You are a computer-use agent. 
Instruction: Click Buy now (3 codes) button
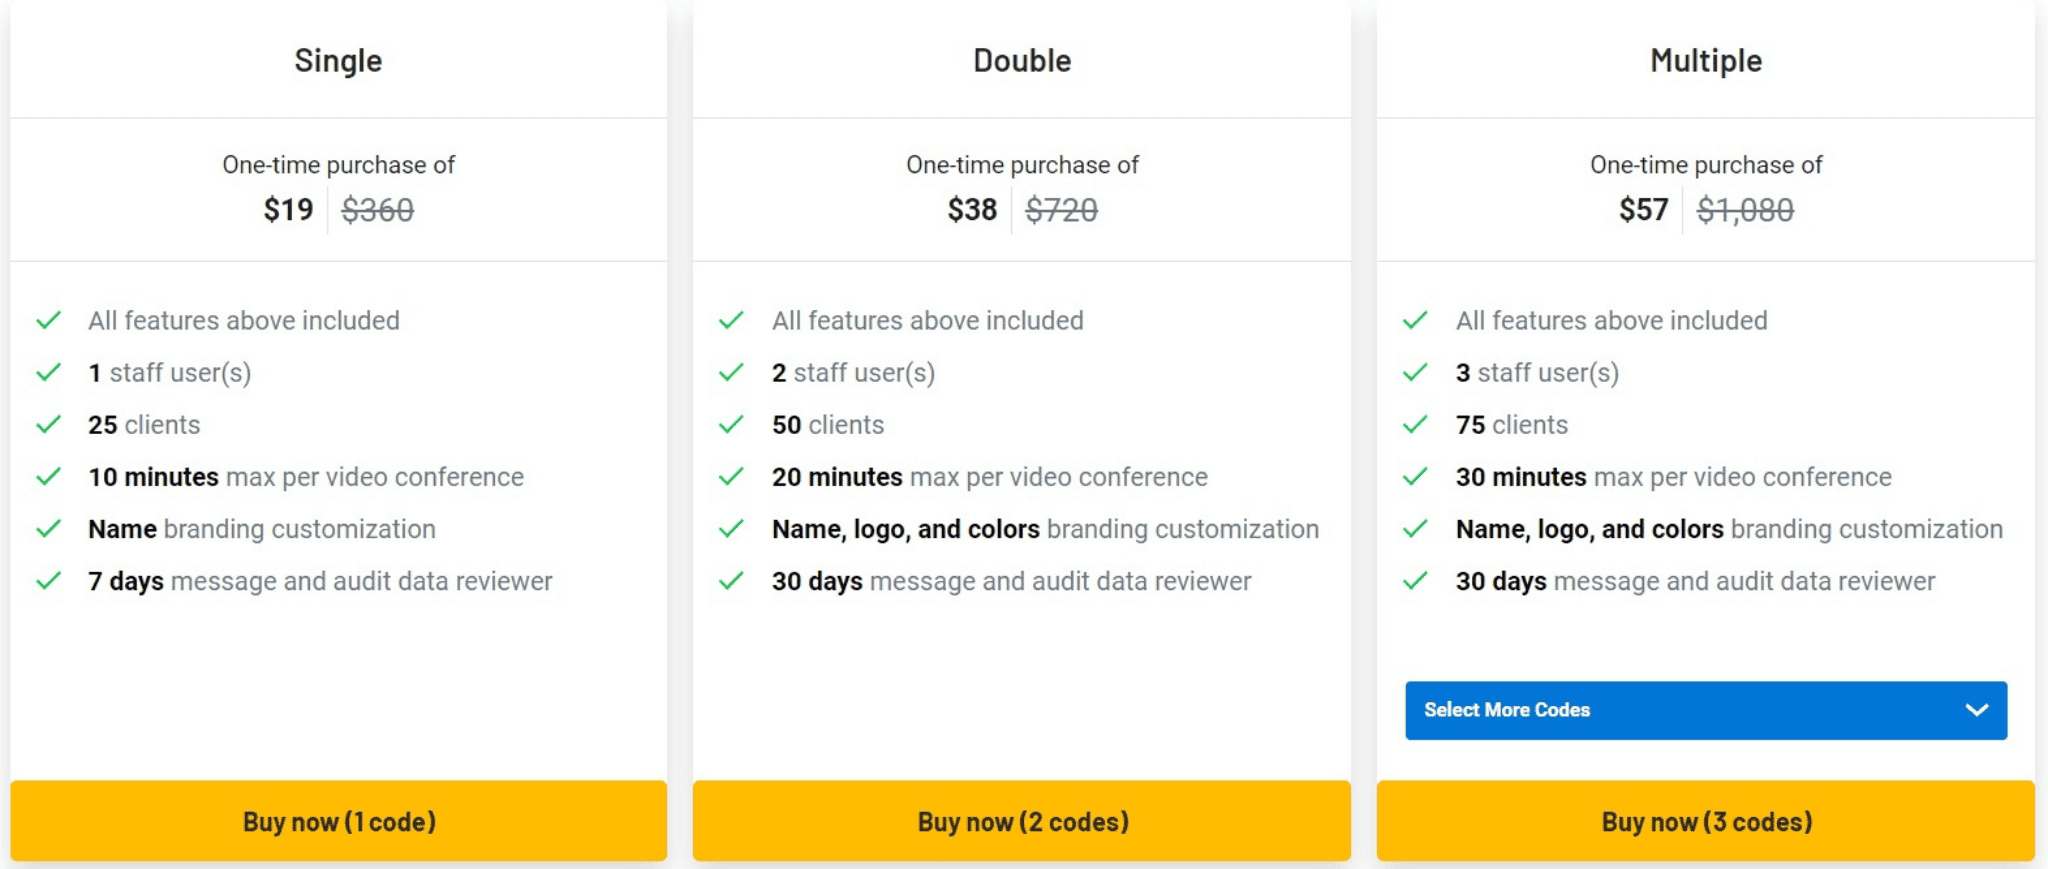(1706, 821)
